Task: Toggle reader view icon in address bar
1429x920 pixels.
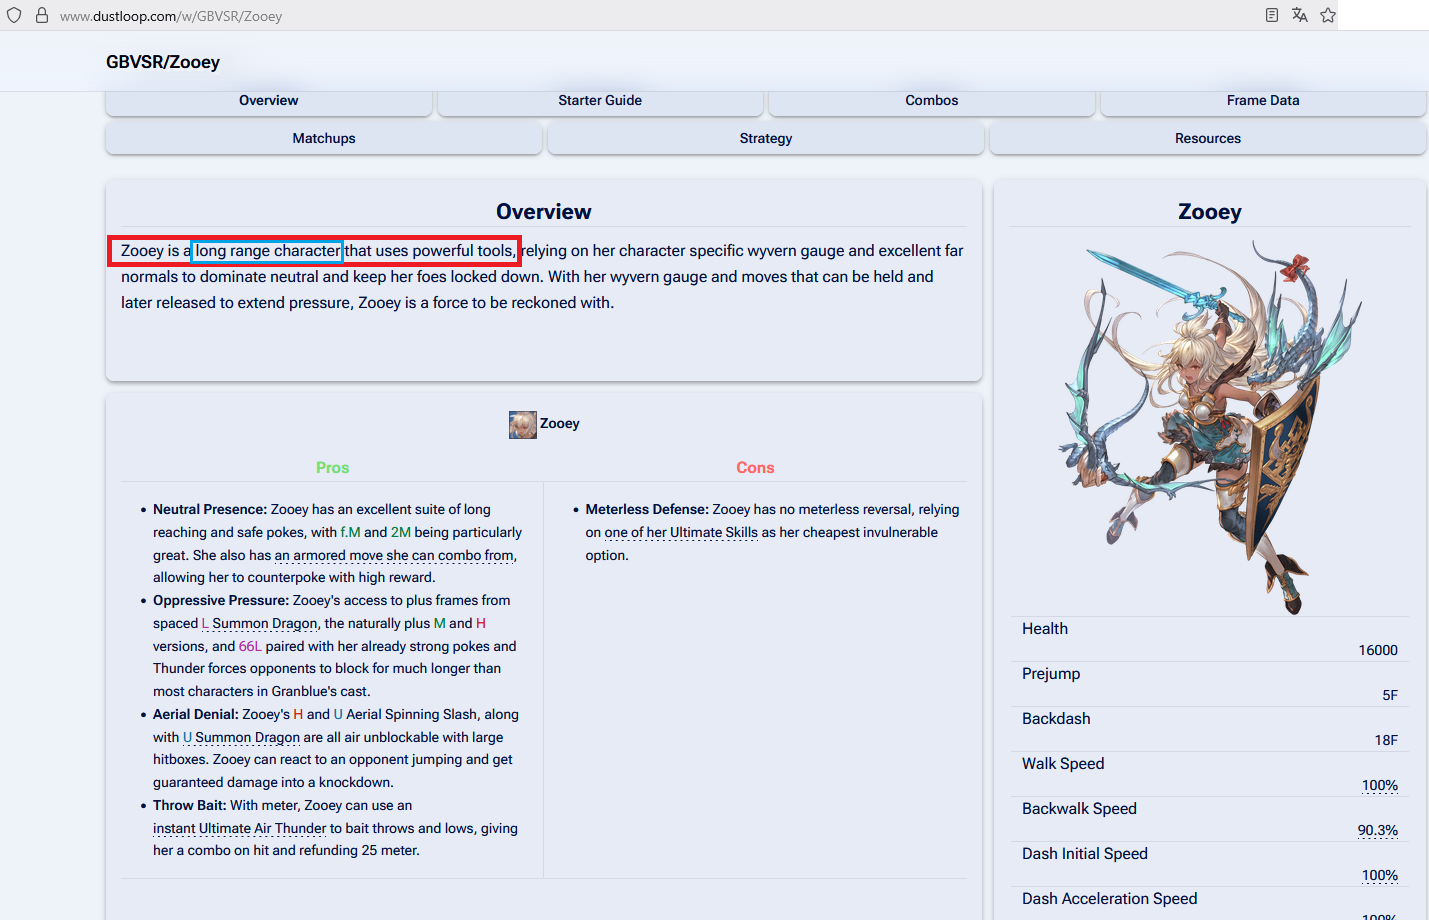Action: [1272, 15]
